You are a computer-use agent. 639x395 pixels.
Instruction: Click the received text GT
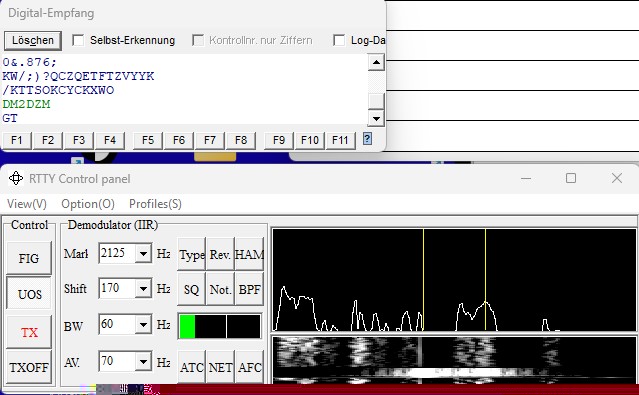pos(10,118)
